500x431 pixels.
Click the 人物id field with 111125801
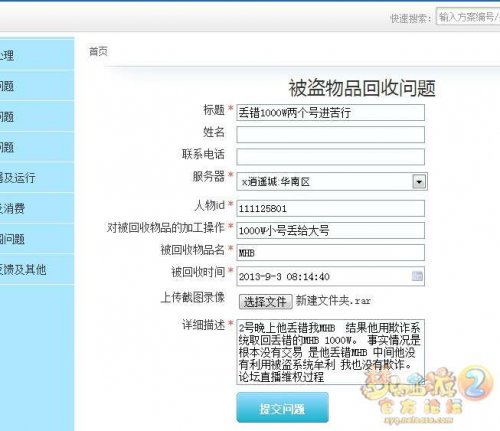click(x=330, y=208)
